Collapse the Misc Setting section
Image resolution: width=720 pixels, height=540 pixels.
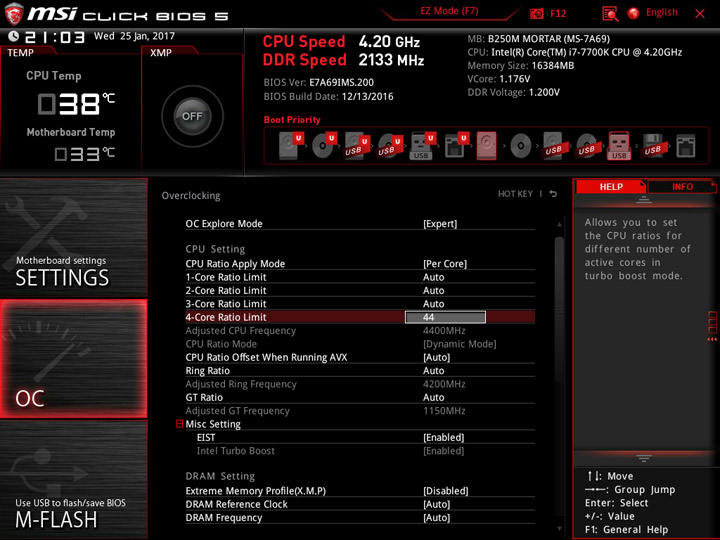click(x=180, y=423)
